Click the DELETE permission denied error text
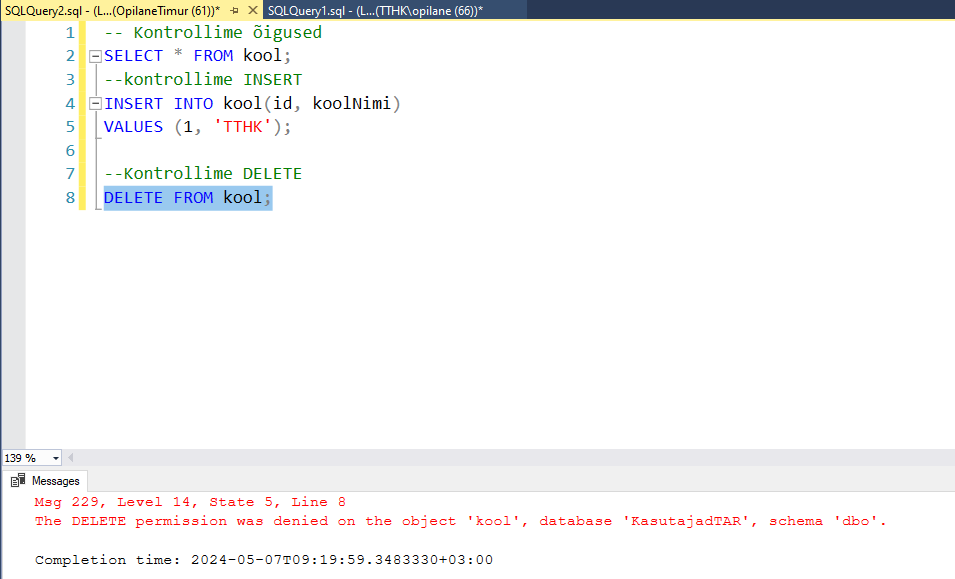The width and height of the screenshot is (955, 579). pyautogui.click(x=460, y=521)
